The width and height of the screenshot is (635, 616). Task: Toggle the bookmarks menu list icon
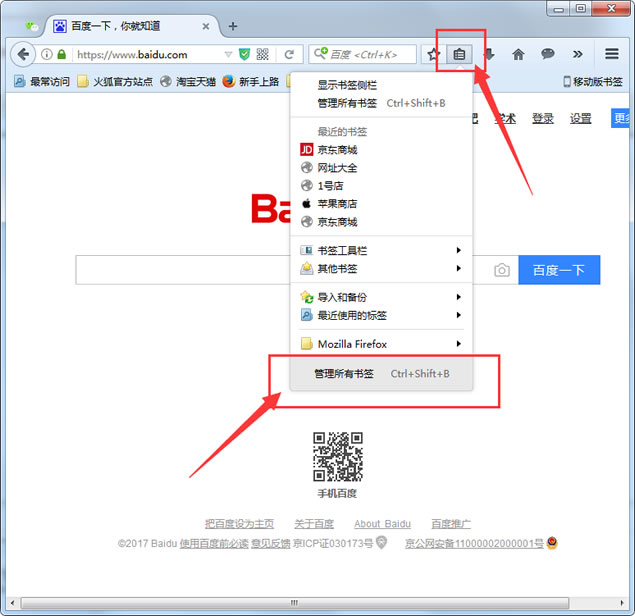point(459,54)
